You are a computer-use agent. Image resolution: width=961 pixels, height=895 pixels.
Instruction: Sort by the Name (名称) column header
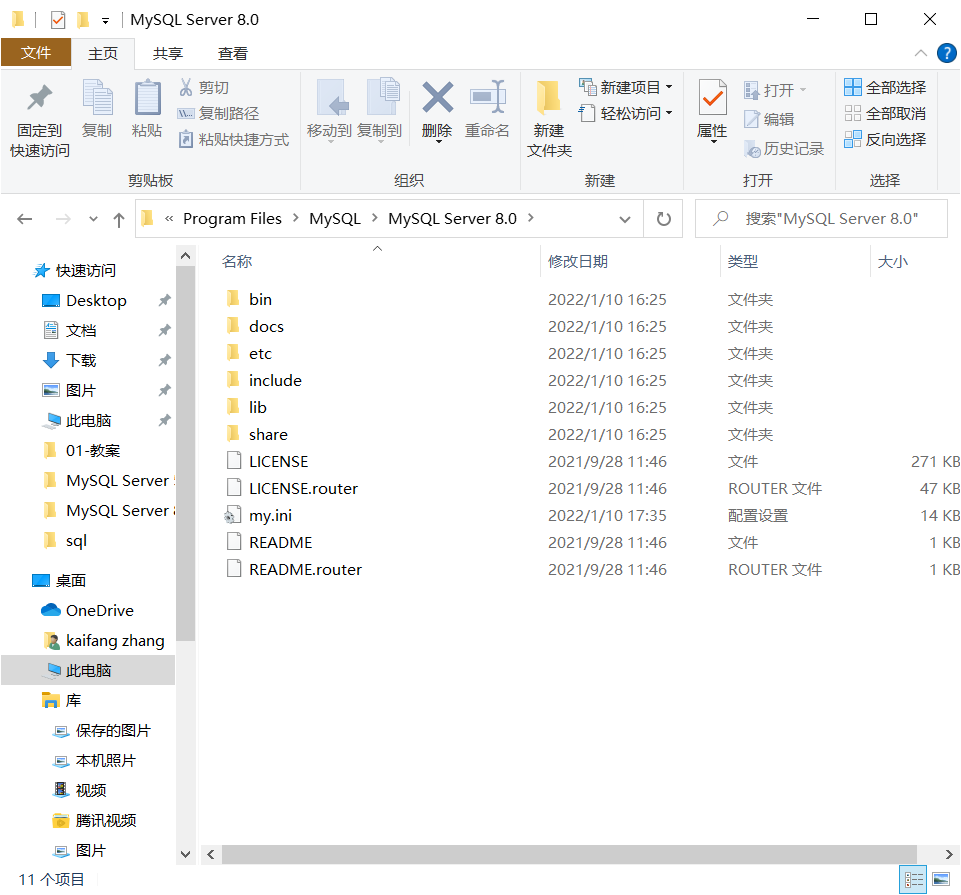[x=237, y=262]
